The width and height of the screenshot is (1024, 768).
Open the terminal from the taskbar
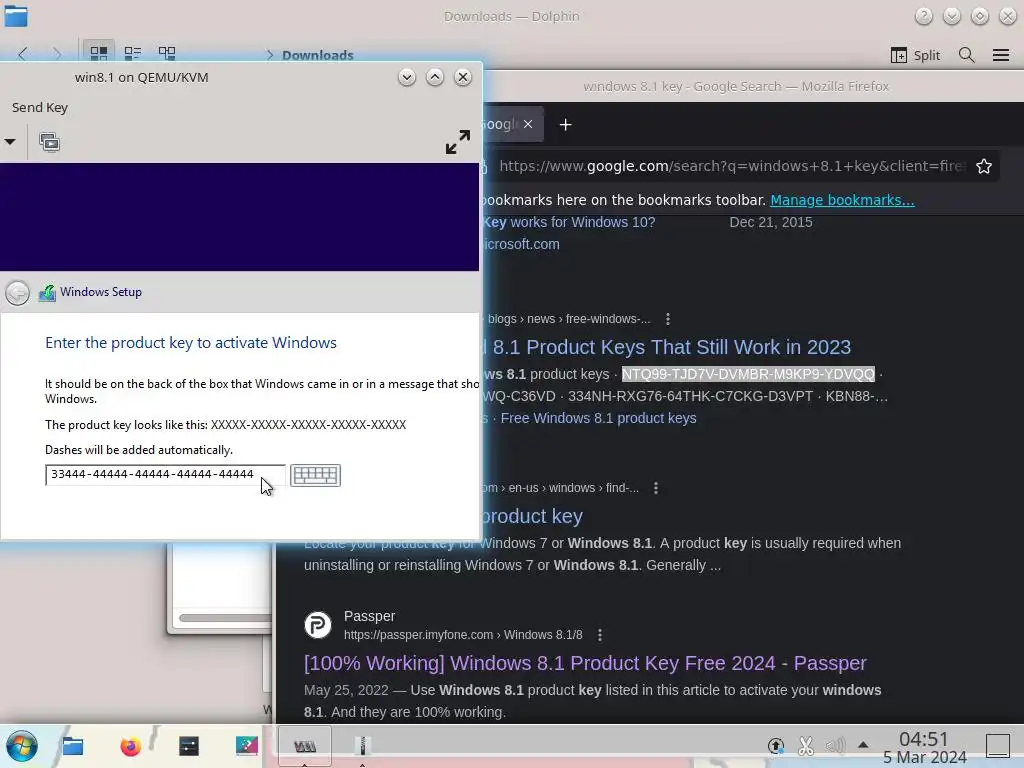click(189, 746)
